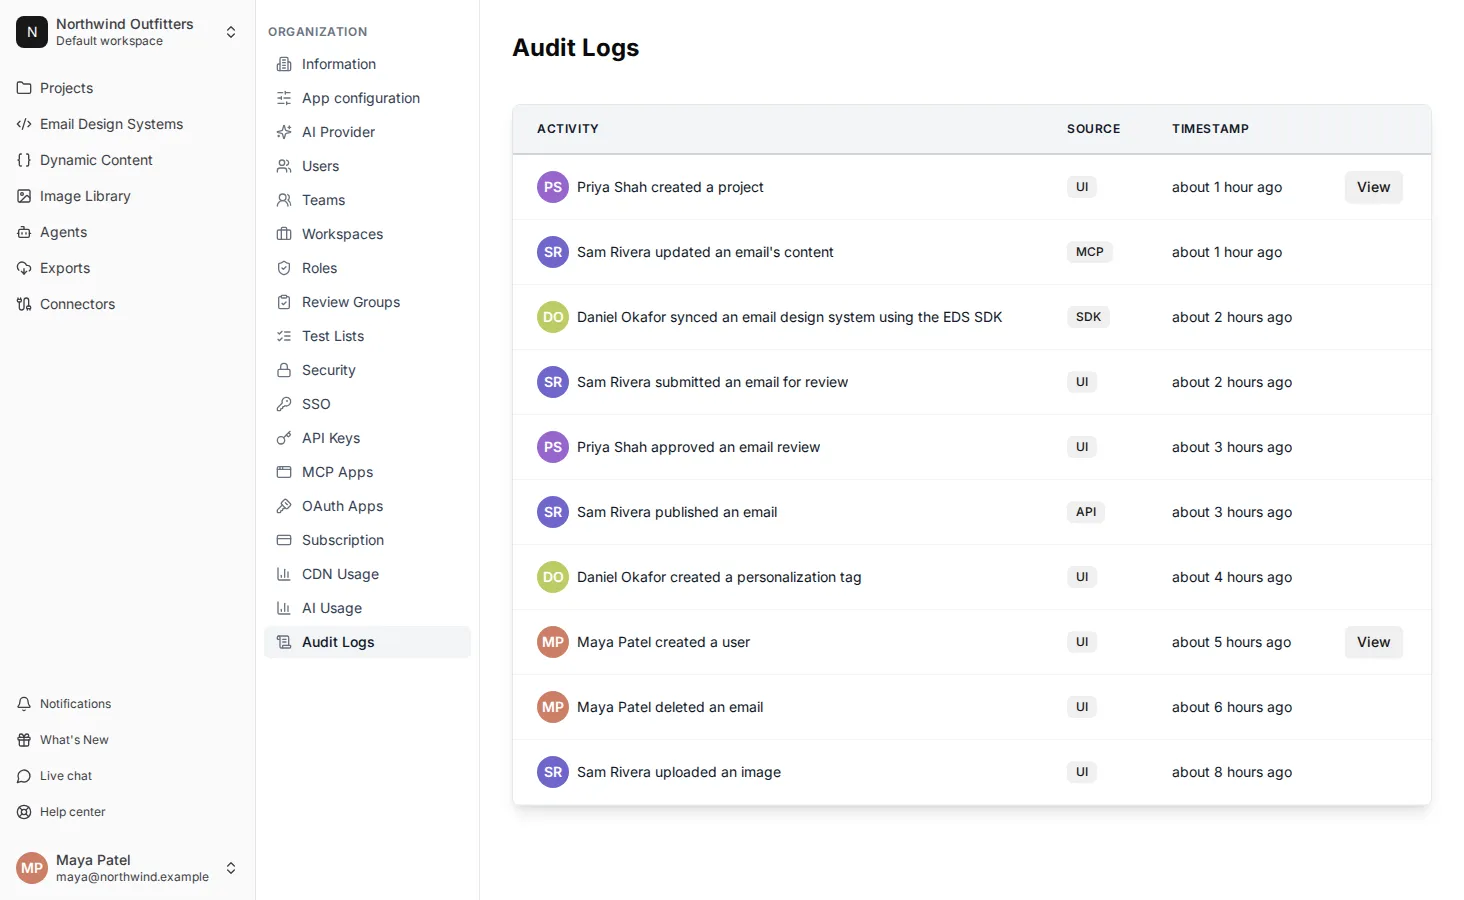Open Information in the organization menu
Image resolution: width=1464 pixels, height=900 pixels.
(367, 64)
